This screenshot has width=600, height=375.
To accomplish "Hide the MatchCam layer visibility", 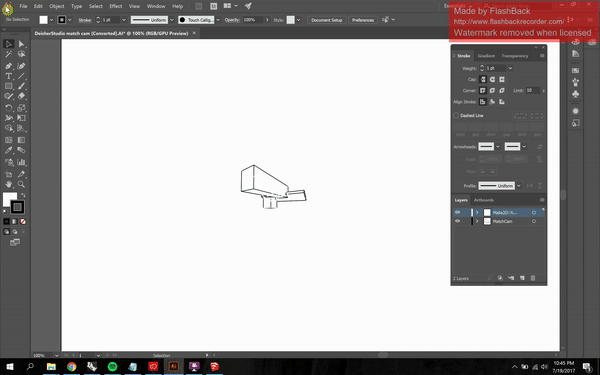I will pyautogui.click(x=457, y=221).
